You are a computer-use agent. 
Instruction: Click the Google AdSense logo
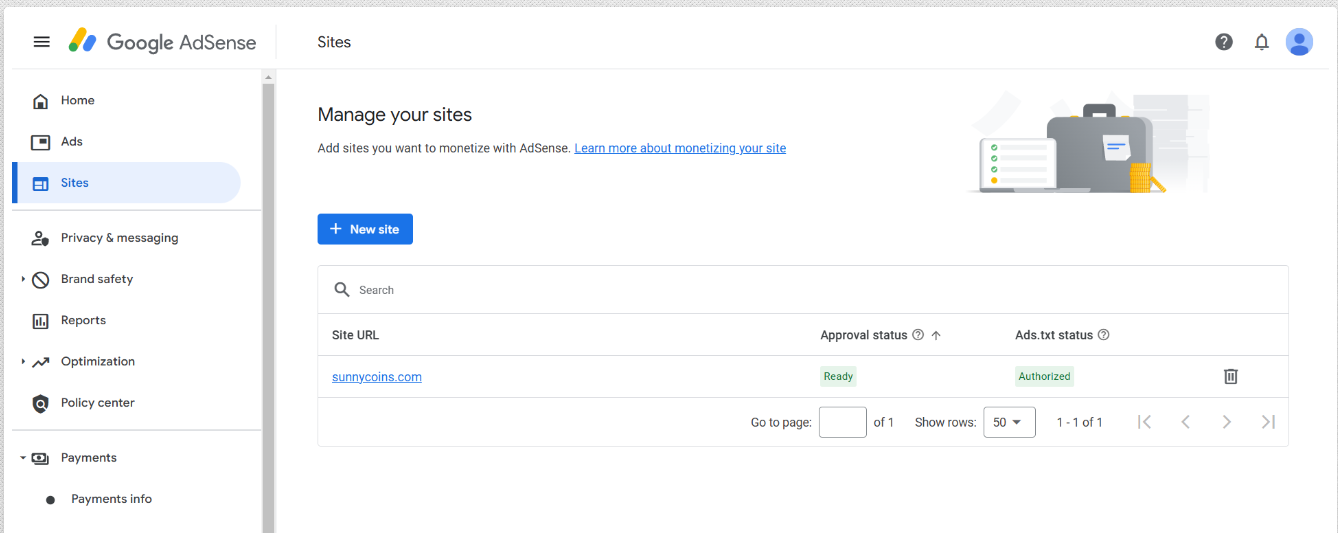tap(162, 42)
